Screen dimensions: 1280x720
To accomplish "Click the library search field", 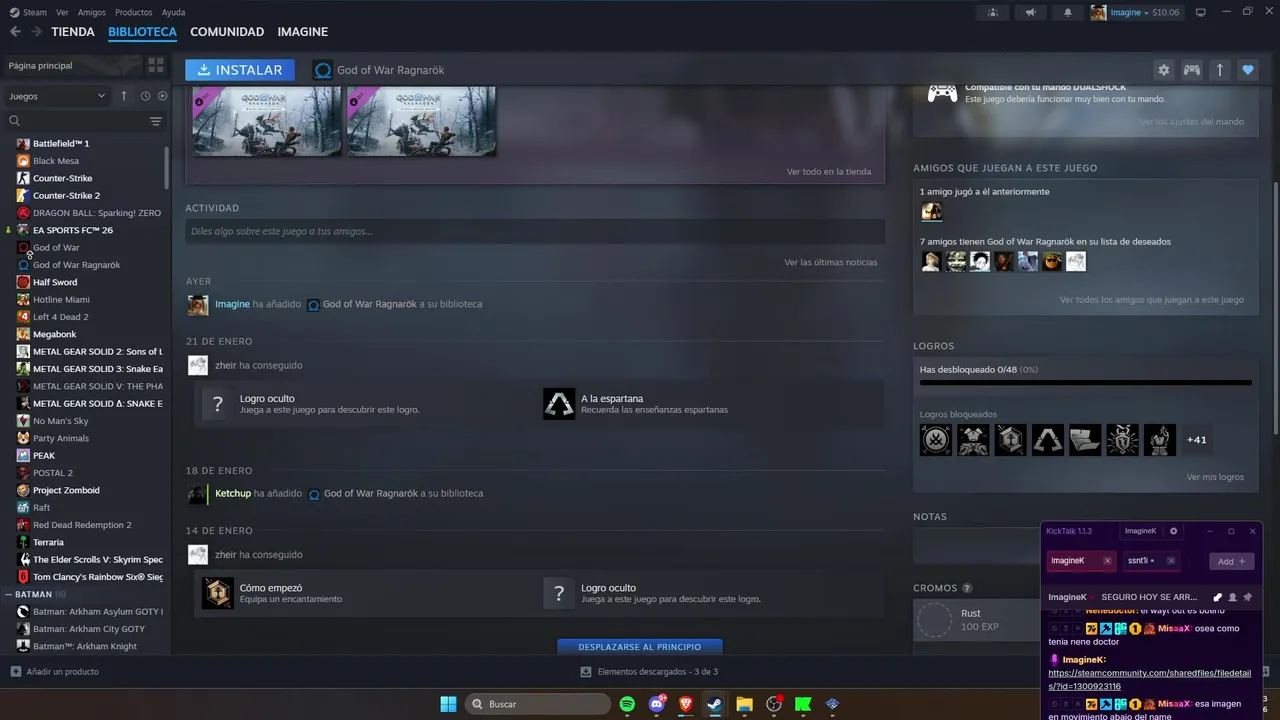I will tap(75, 121).
